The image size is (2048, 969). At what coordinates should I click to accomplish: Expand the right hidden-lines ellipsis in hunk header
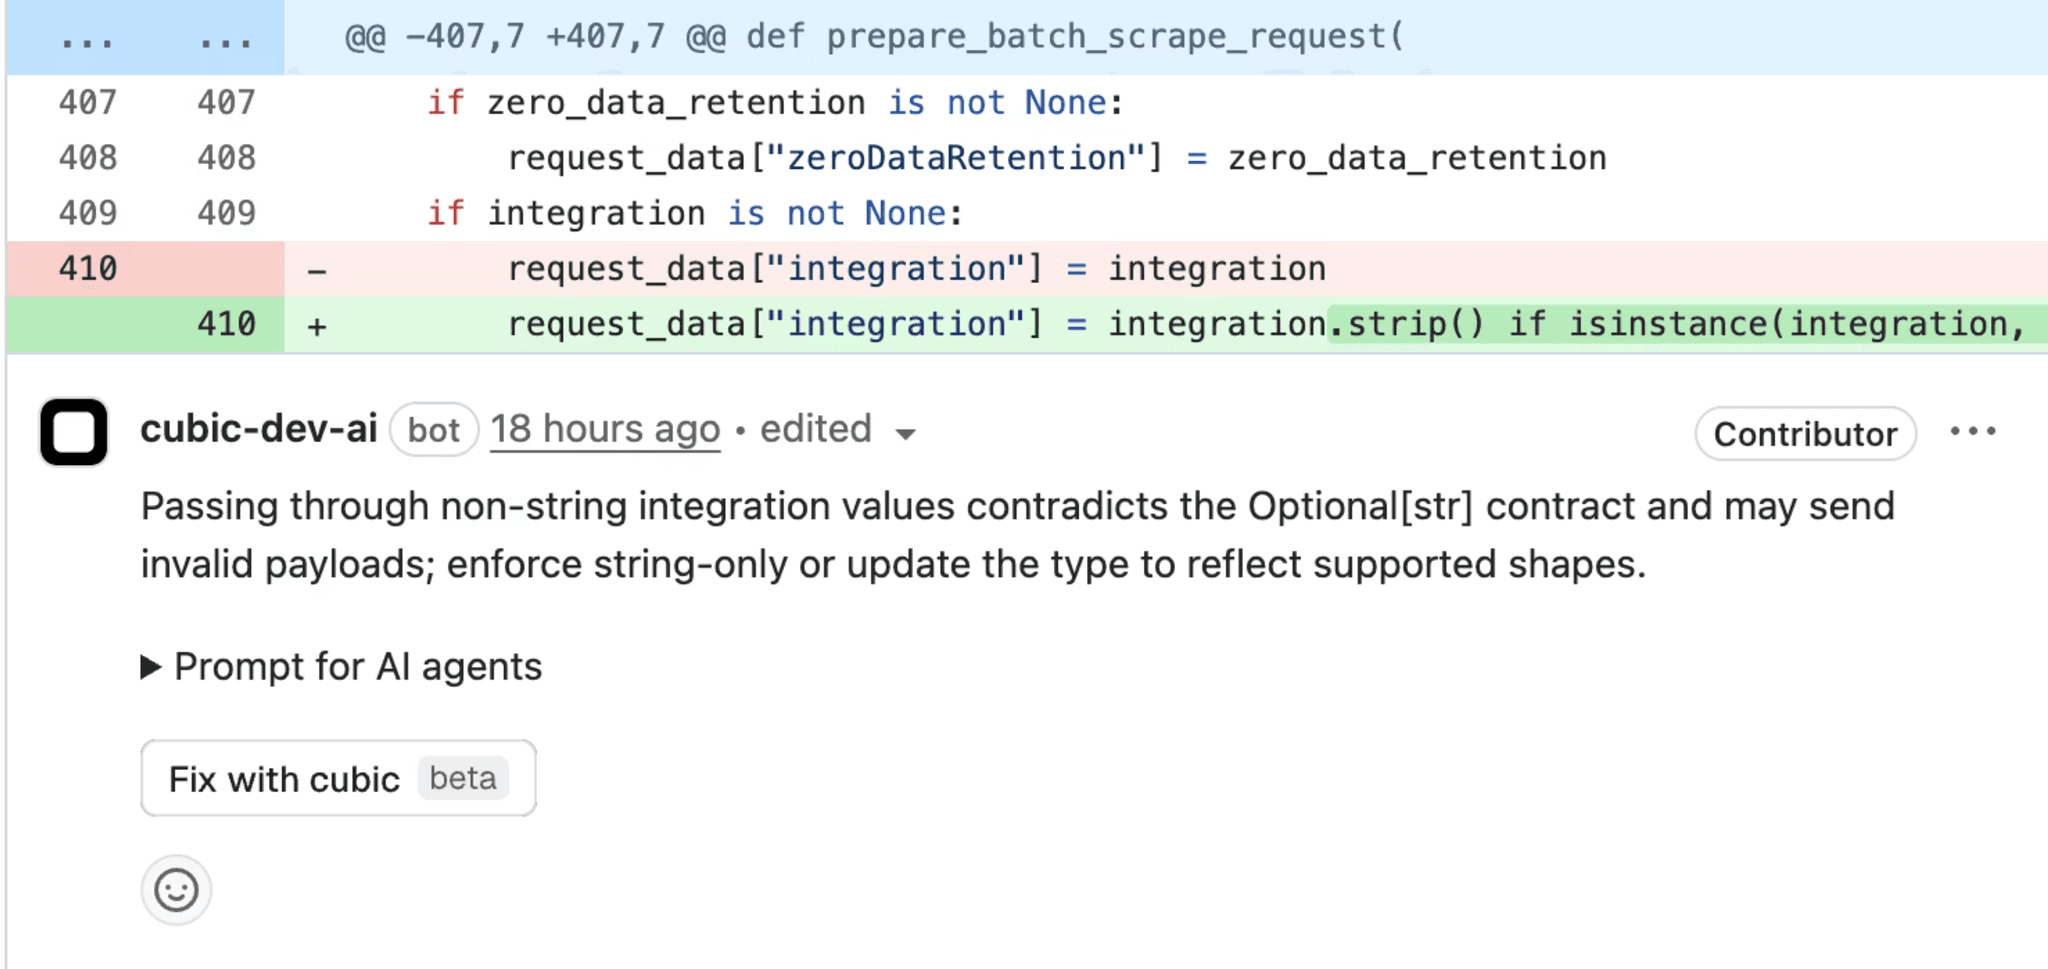point(226,40)
